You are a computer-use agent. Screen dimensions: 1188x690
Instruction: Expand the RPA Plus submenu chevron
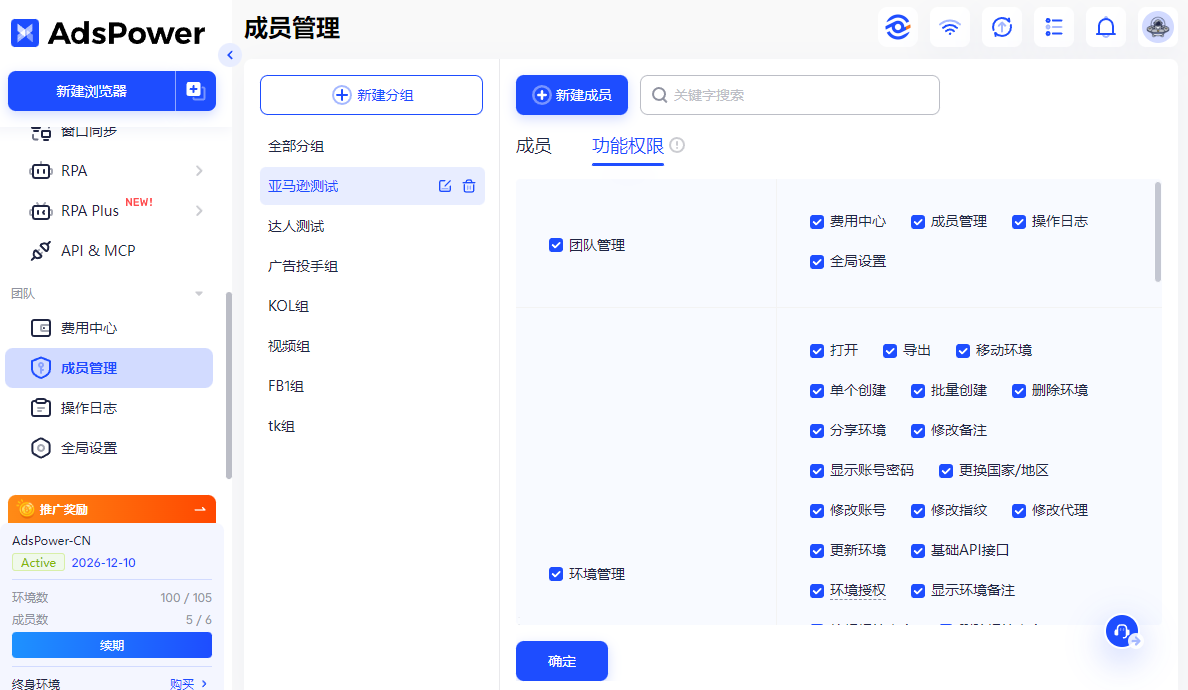point(199,211)
